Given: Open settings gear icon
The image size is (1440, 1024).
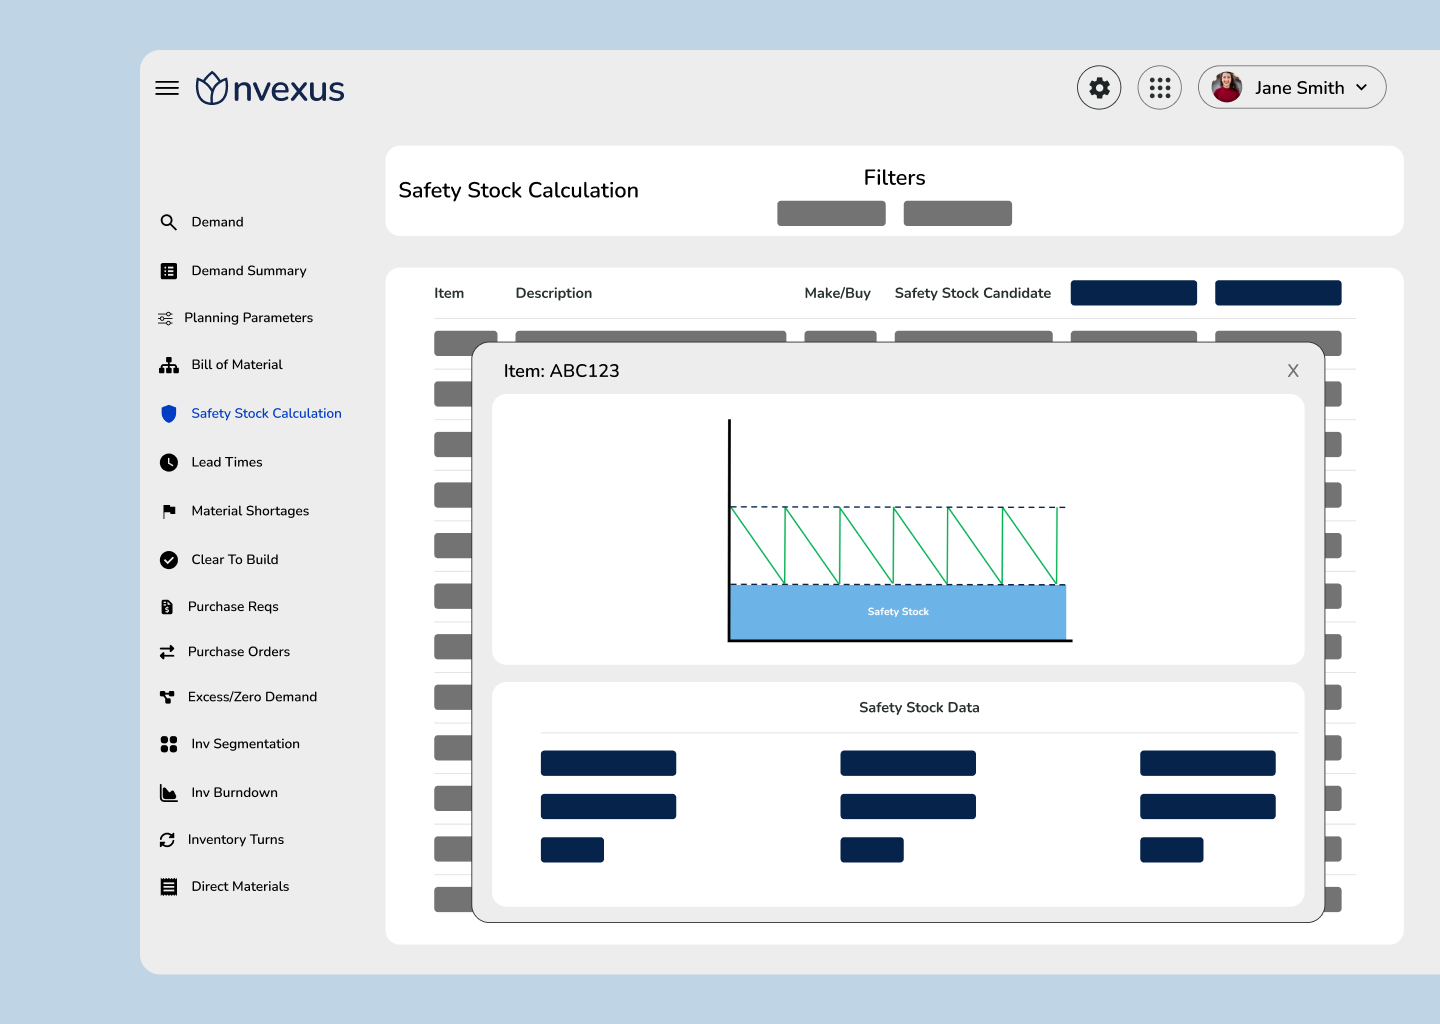Looking at the screenshot, I should 1099,88.
